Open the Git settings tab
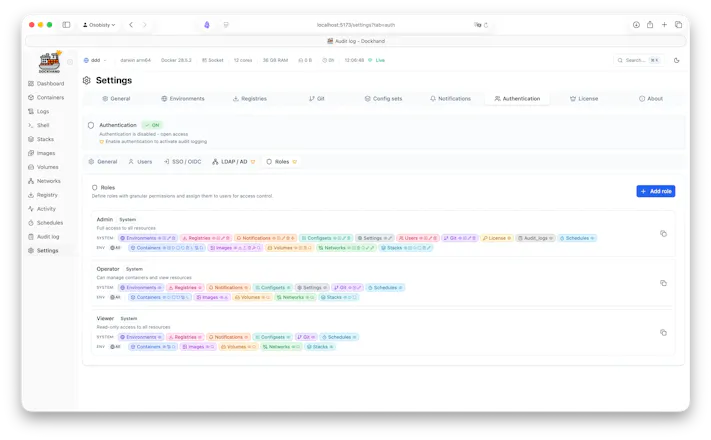Screen dimensions: 711x440 tap(317, 99)
